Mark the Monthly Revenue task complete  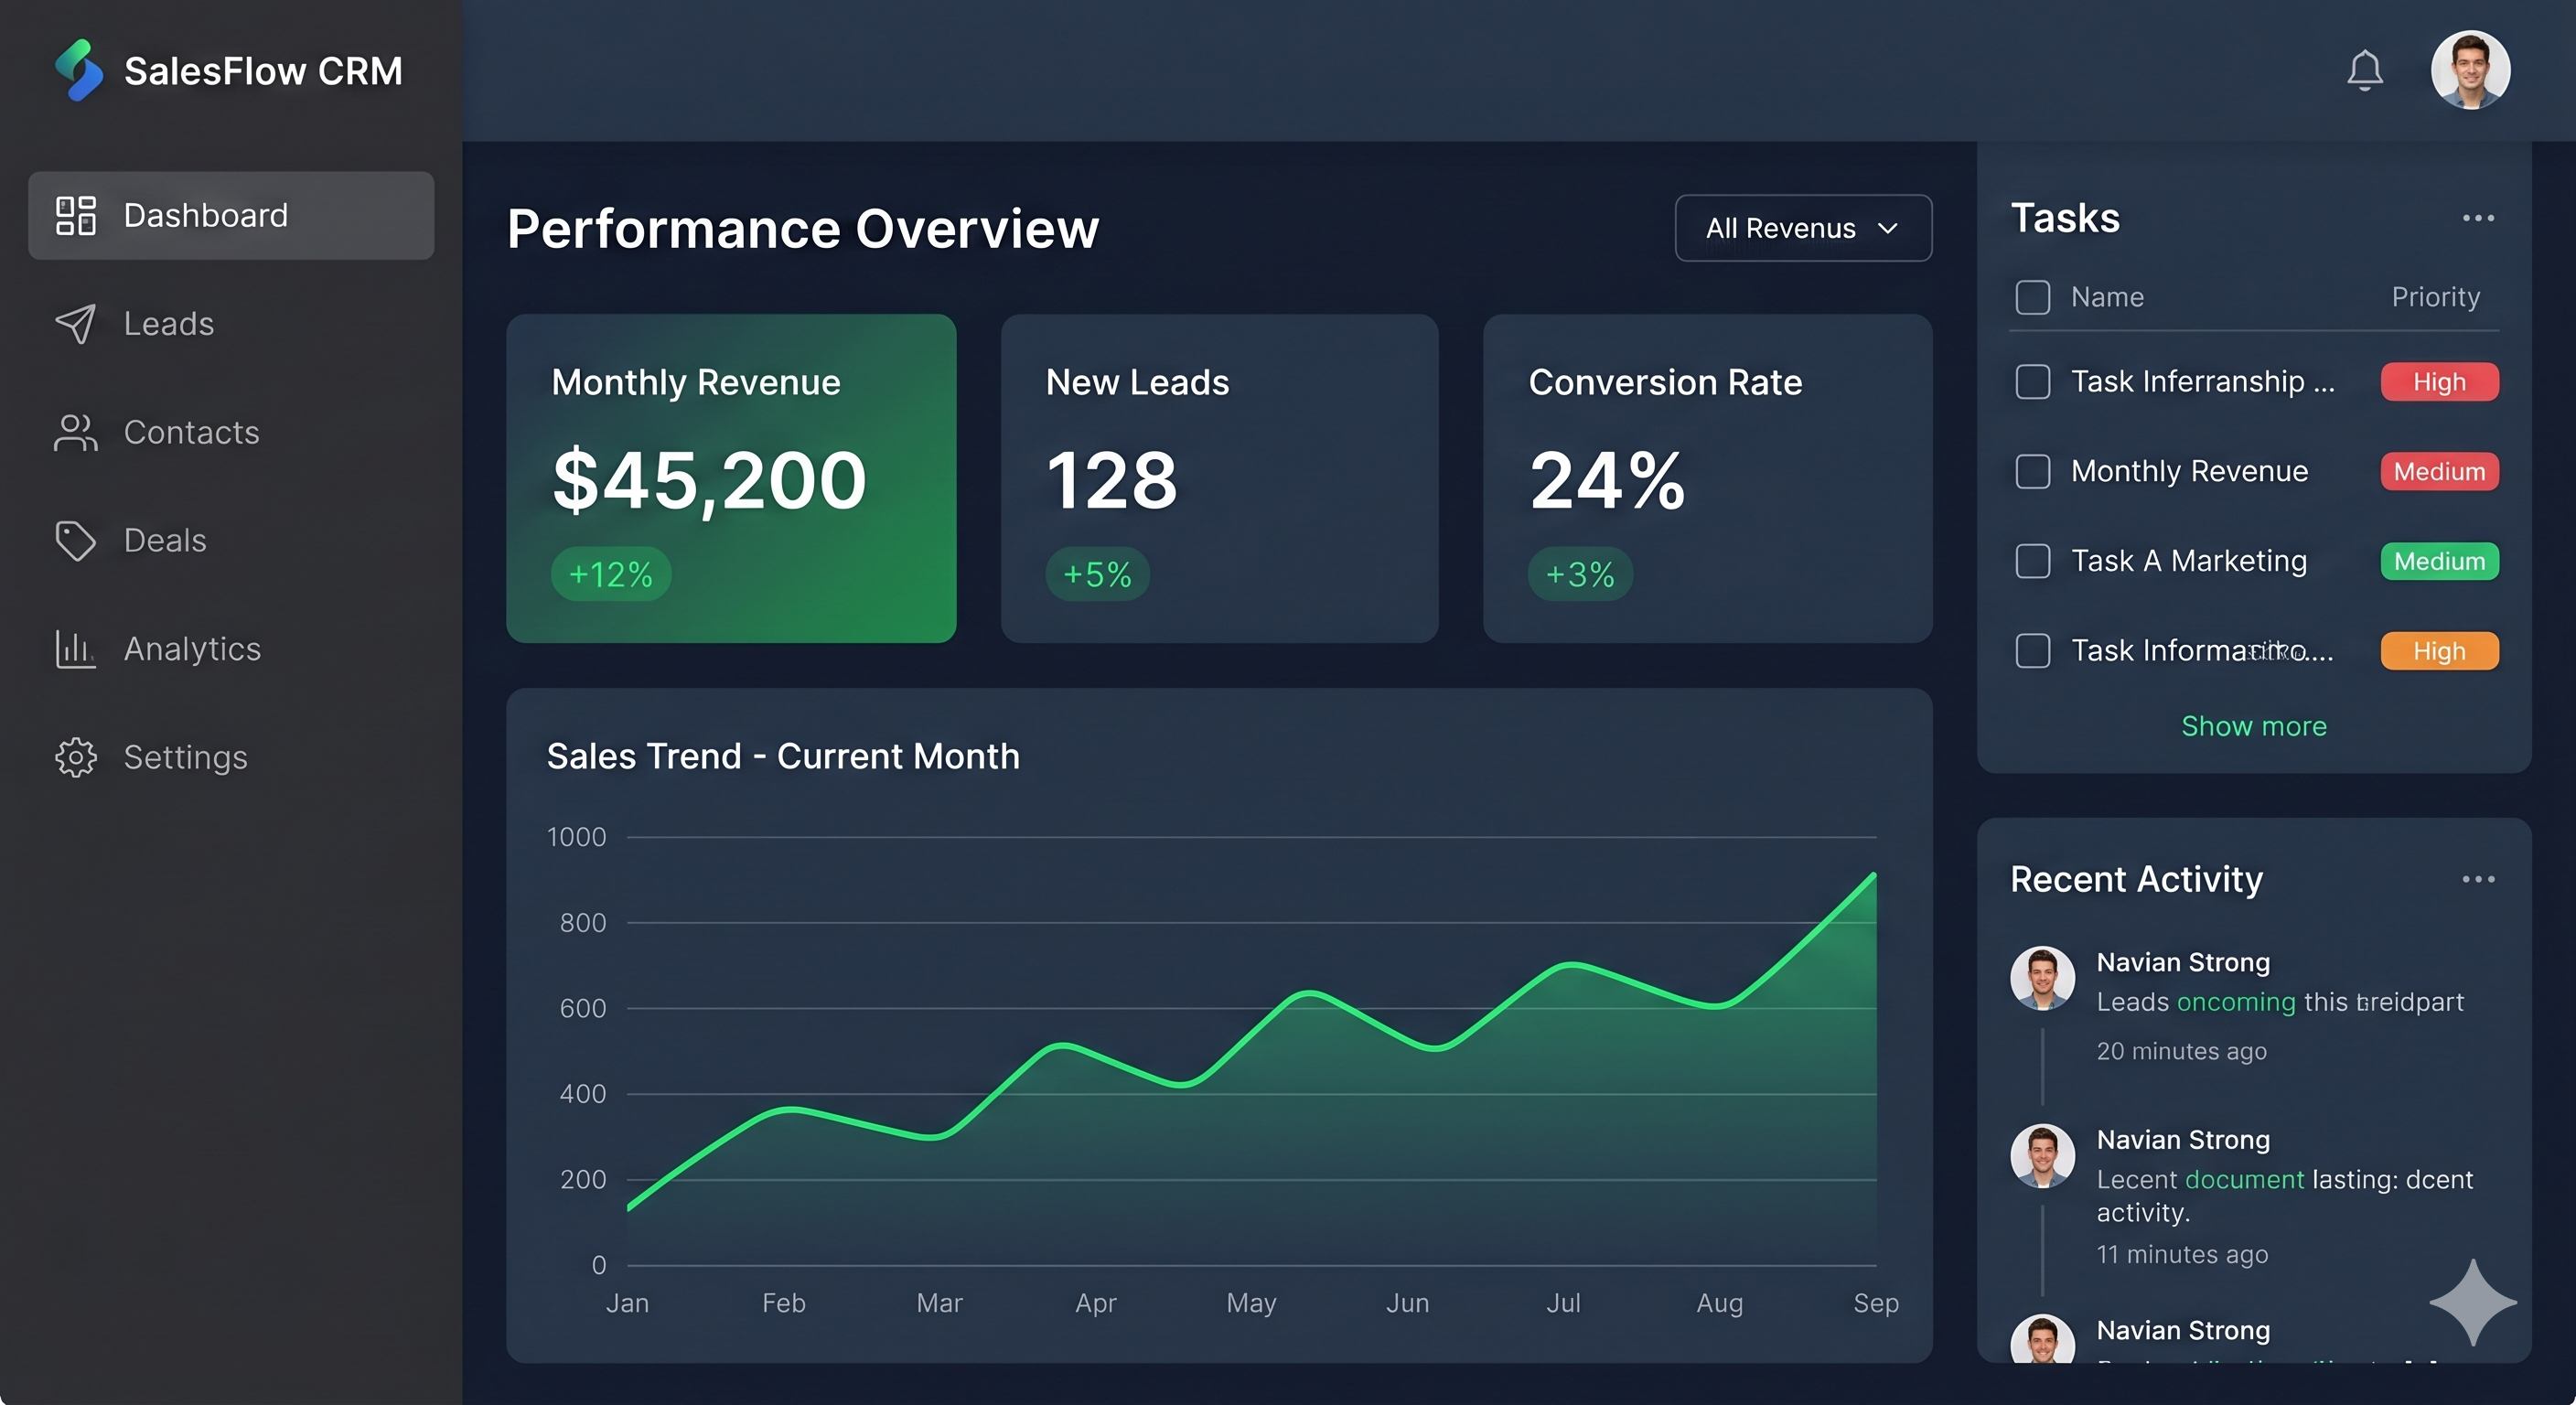pyautogui.click(x=2033, y=471)
